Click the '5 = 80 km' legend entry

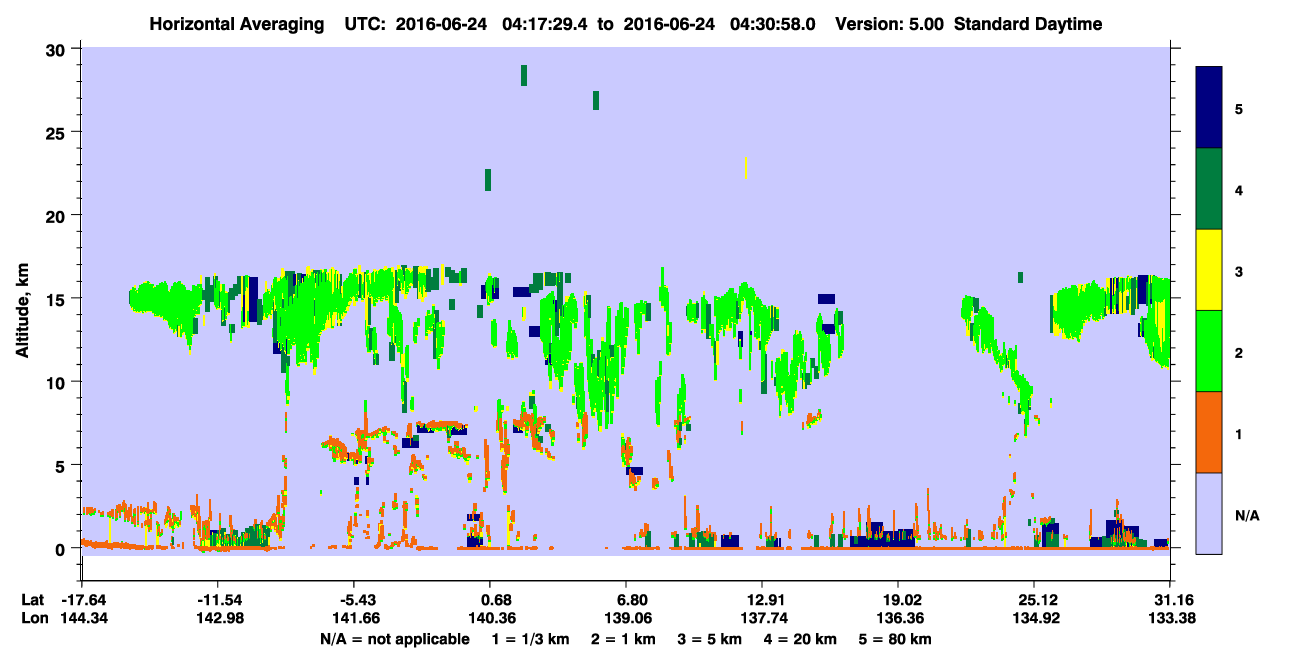coord(897,639)
